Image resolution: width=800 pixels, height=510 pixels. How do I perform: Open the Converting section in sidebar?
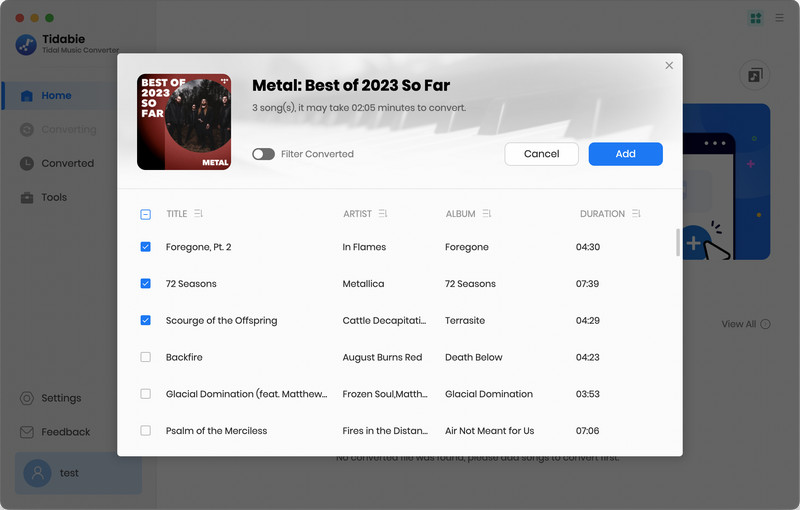60,130
